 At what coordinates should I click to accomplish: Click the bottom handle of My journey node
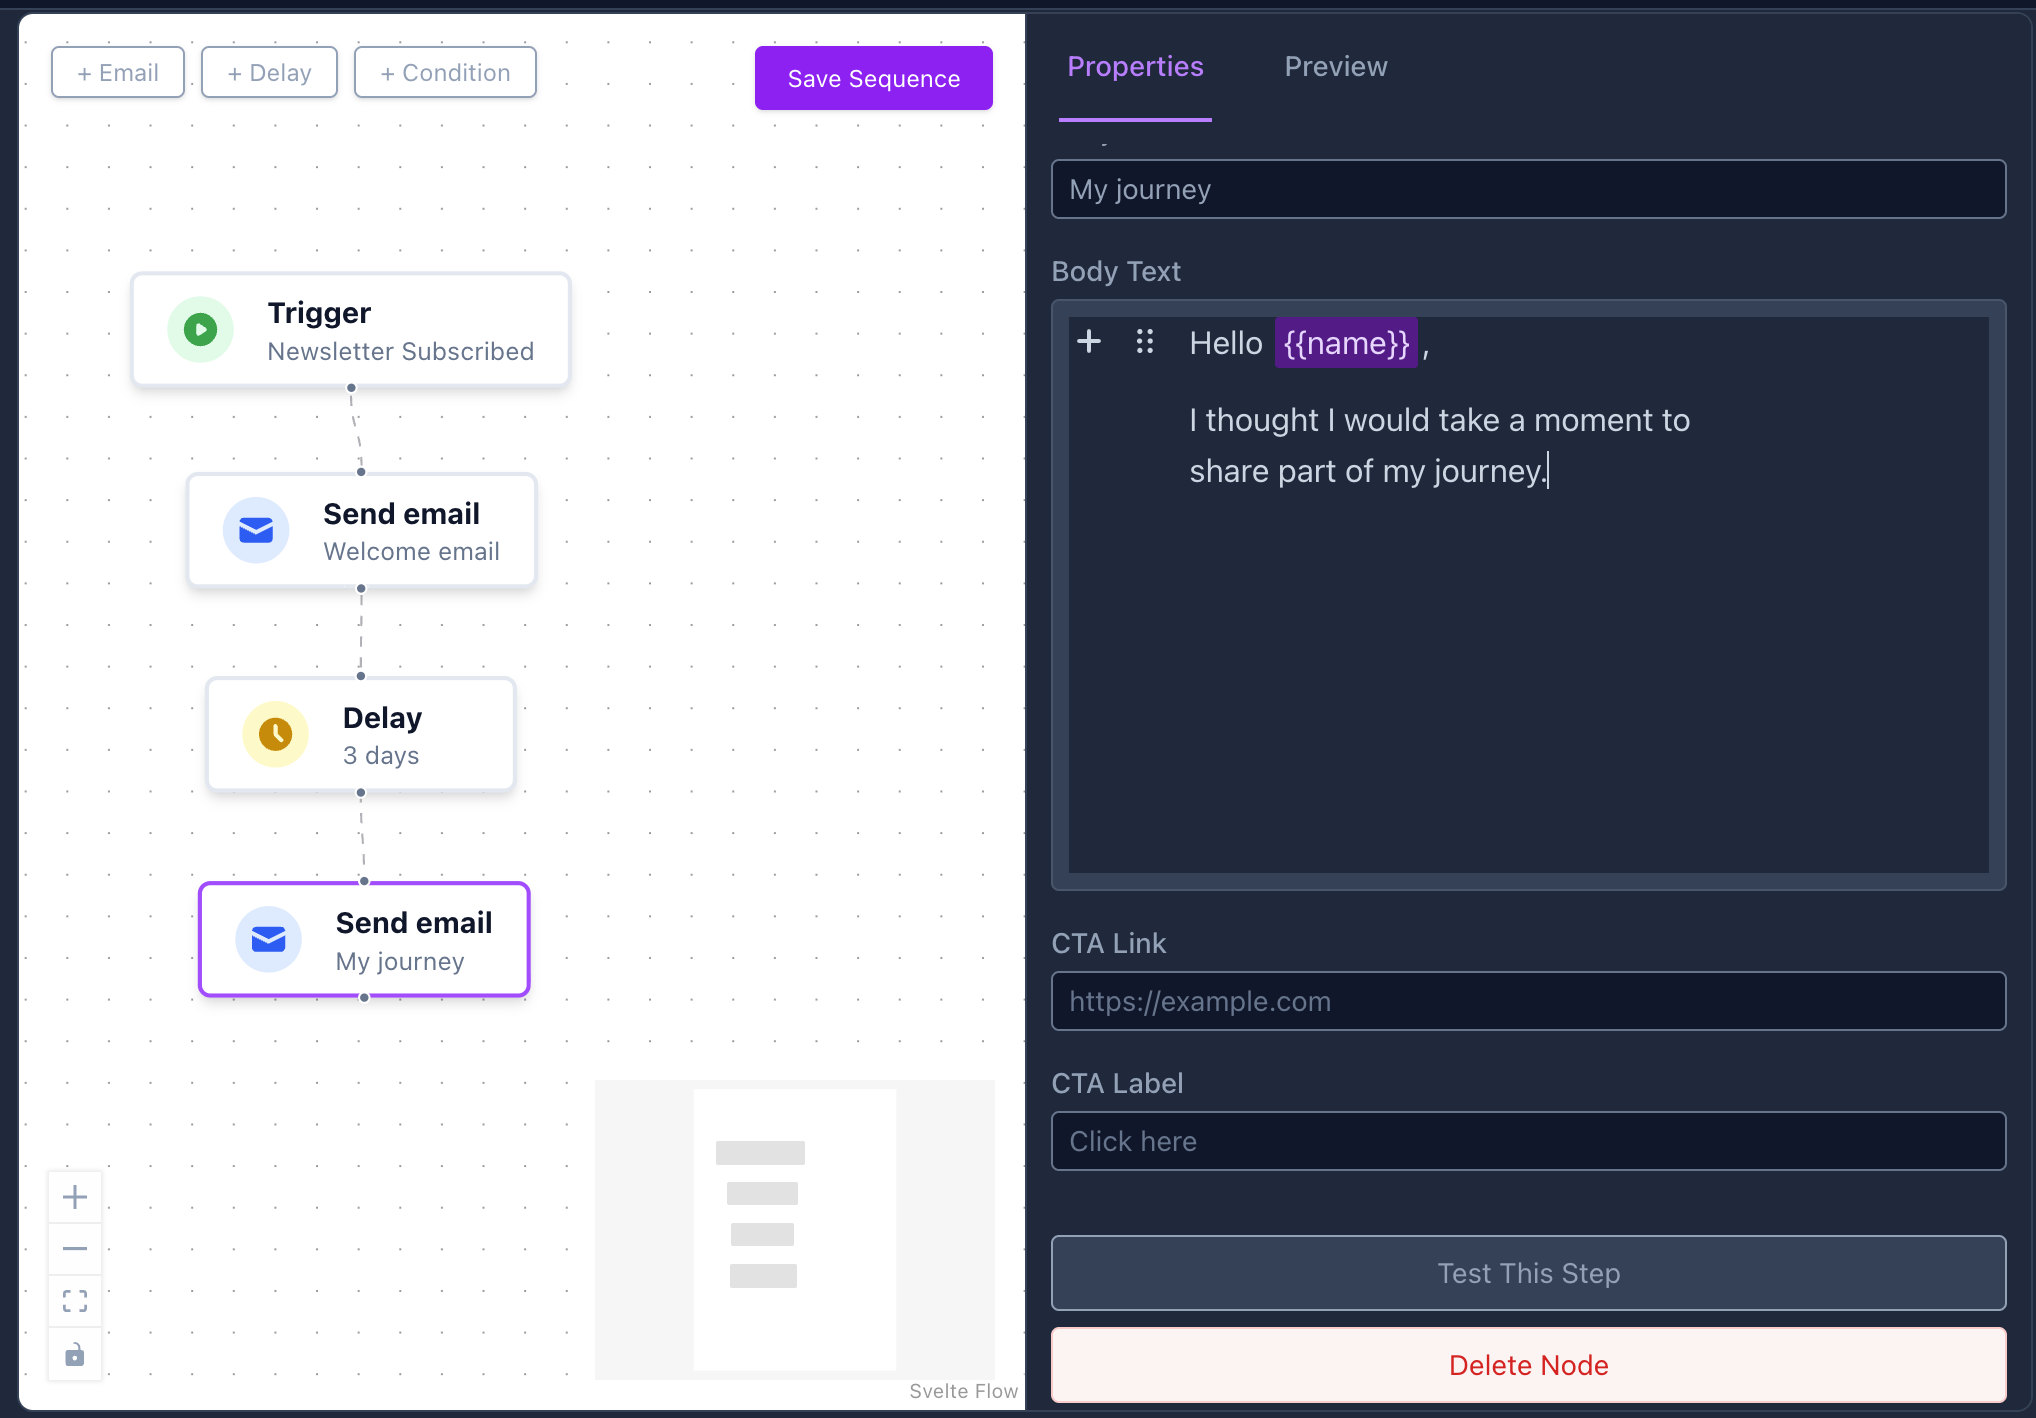tap(364, 997)
